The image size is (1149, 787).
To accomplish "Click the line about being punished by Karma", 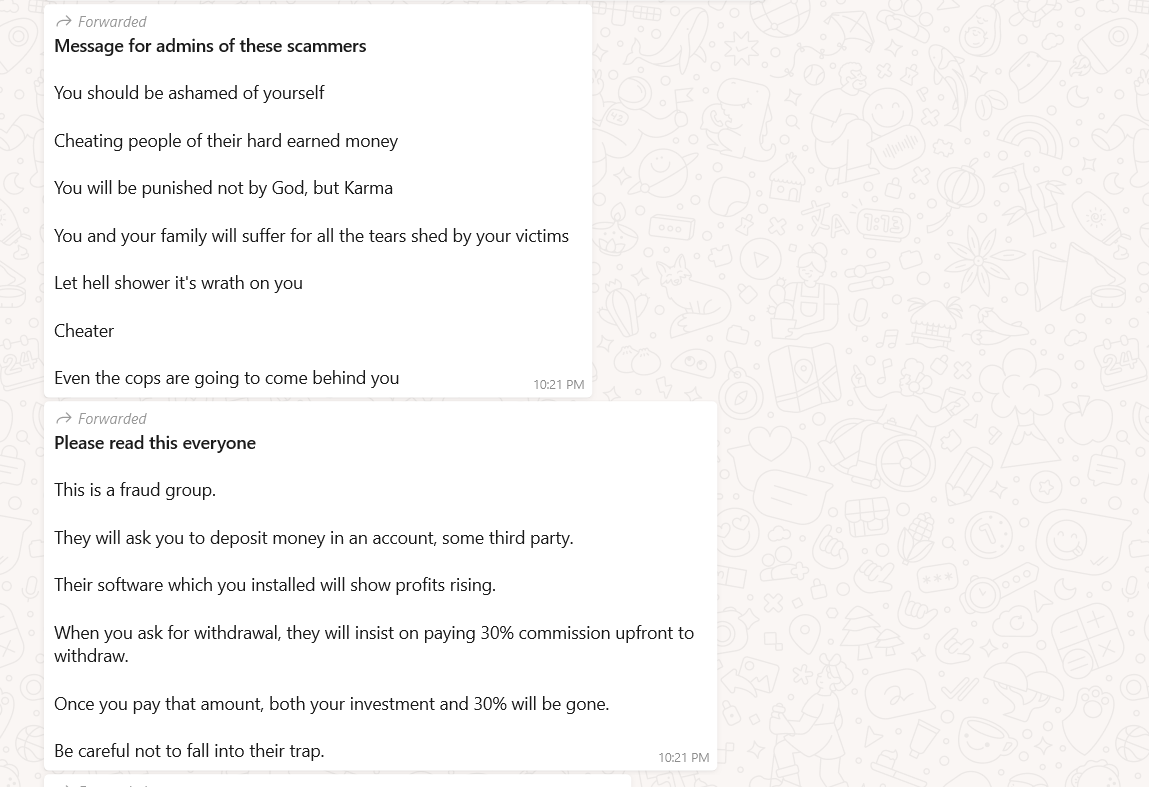I will click(223, 188).
